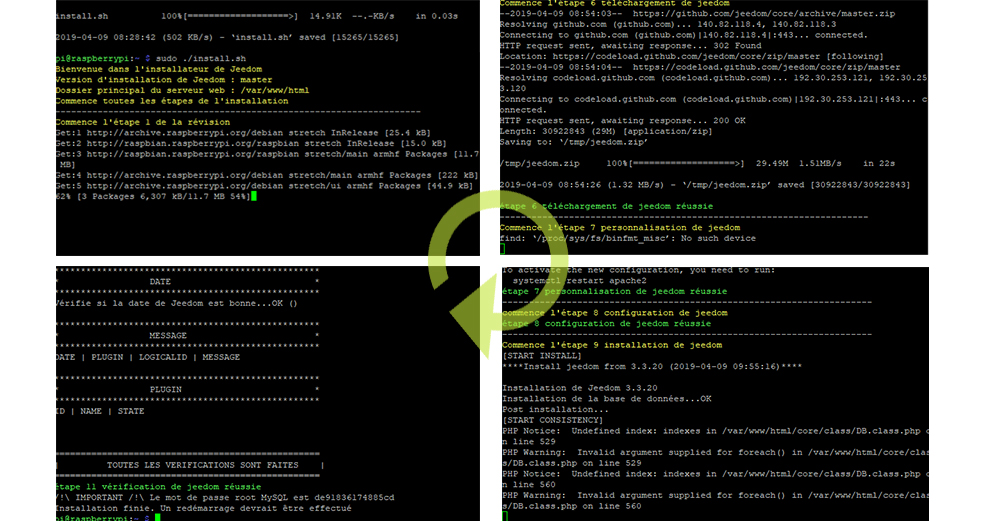This screenshot has width=990, height=521.
Task: Select 'Bienvenue dans l'installateur de Jeedom' line
Action: [x=158, y=69]
